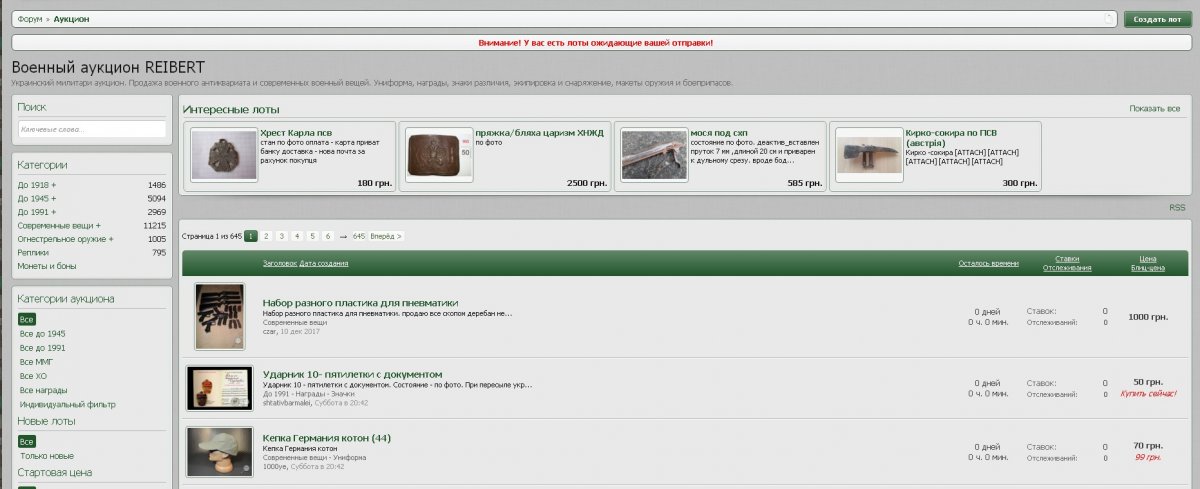Open the Монеты и боны category
Viewport: 1200px width, 489px height.
coord(47,266)
